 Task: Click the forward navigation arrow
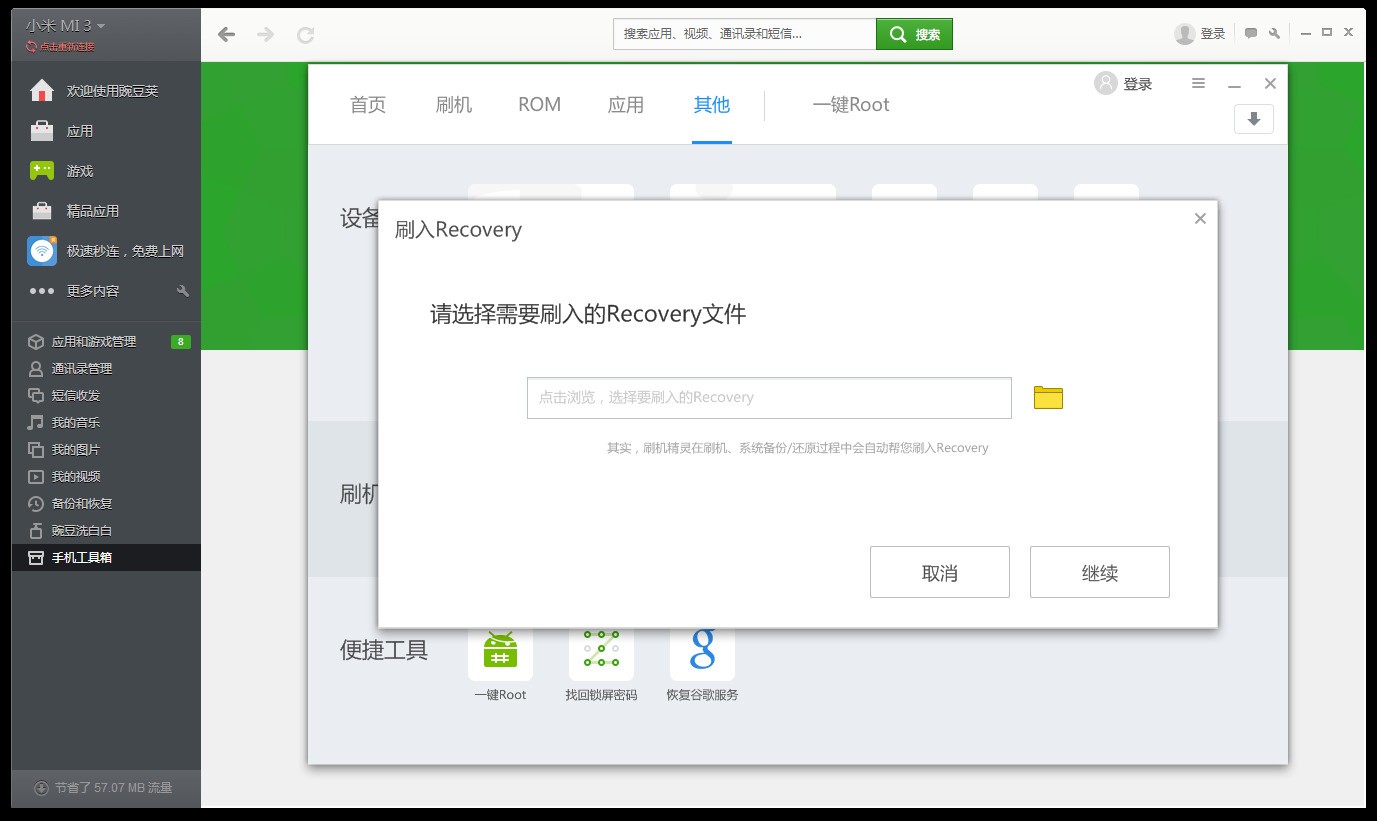[266, 35]
